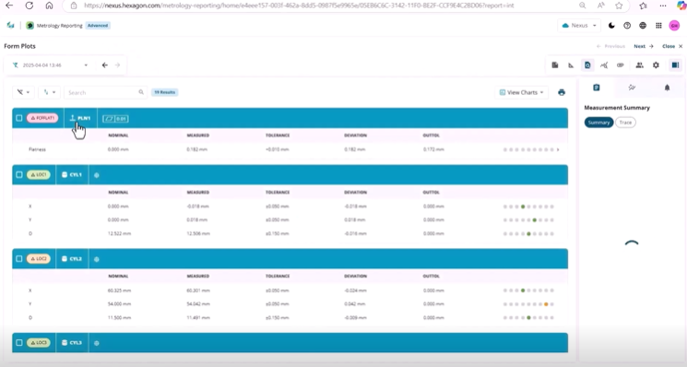
Task: Expand the Flatness row chevron
Action: tap(558, 150)
